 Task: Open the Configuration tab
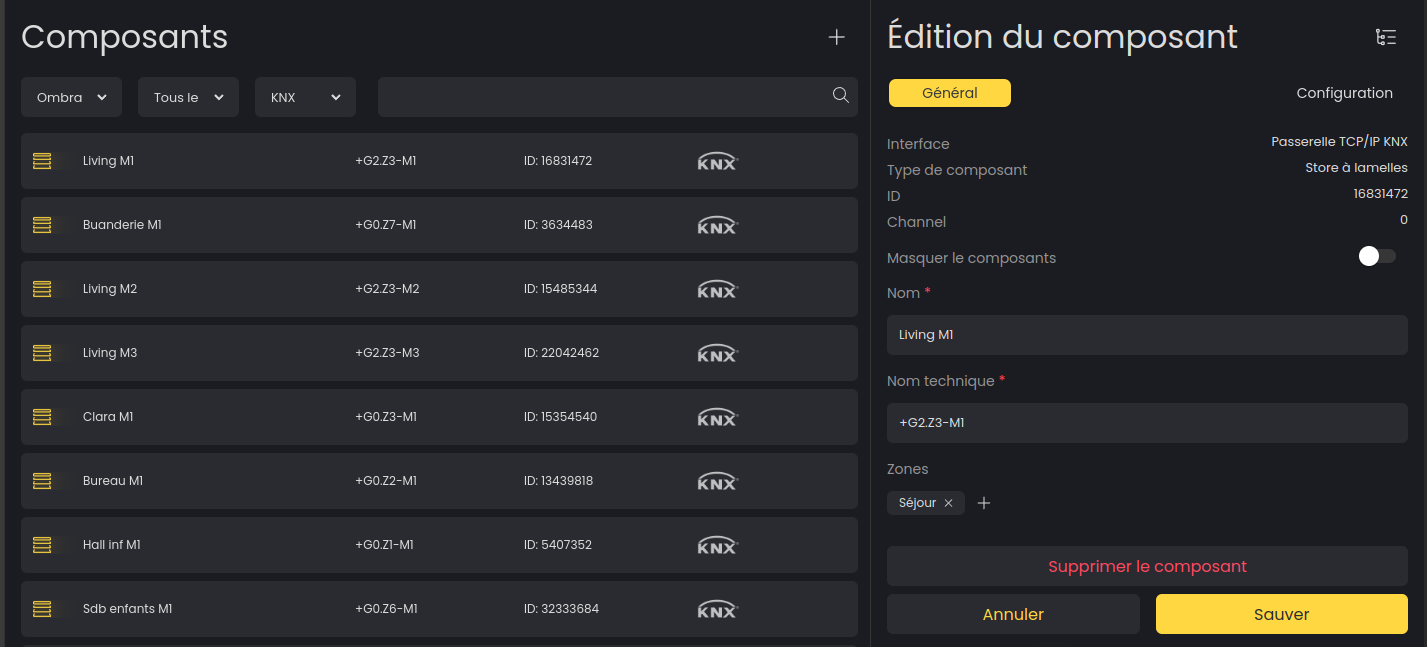pos(1344,93)
